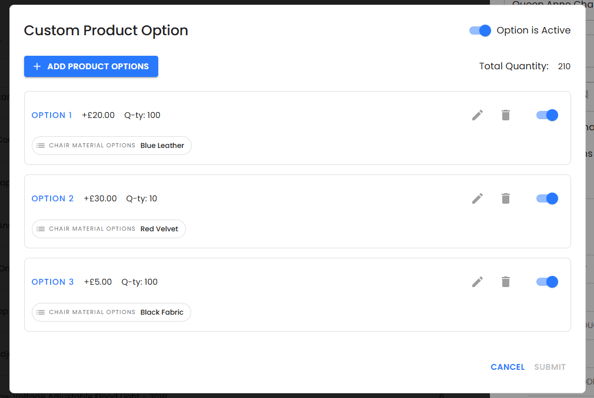Screen dimensions: 594x398
Task: Edit Option 2 with the pencil icon
Action: pyautogui.click(x=477, y=198)
